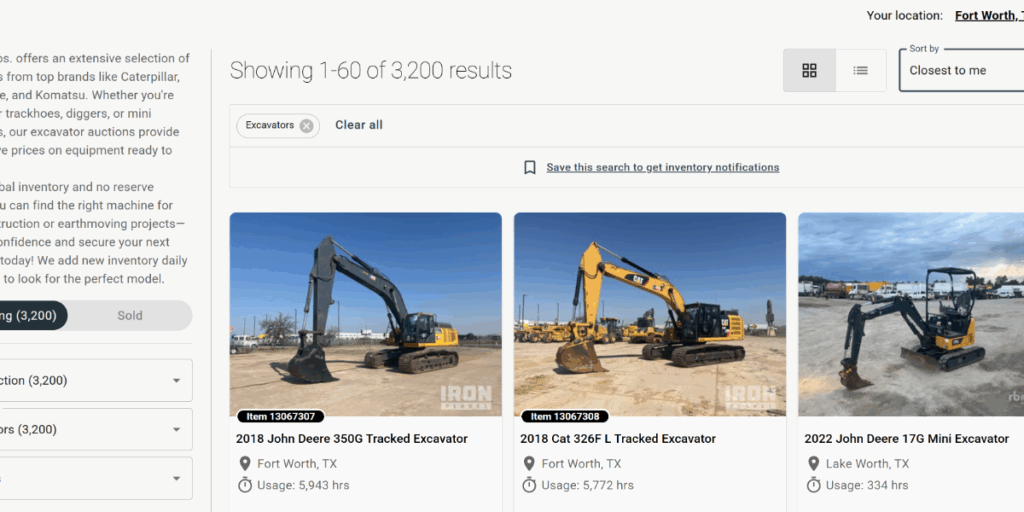Click 'Showing 1-60 of 3,200 results' heading
Screen dimensions: 1024x512
tap(370, 71)
